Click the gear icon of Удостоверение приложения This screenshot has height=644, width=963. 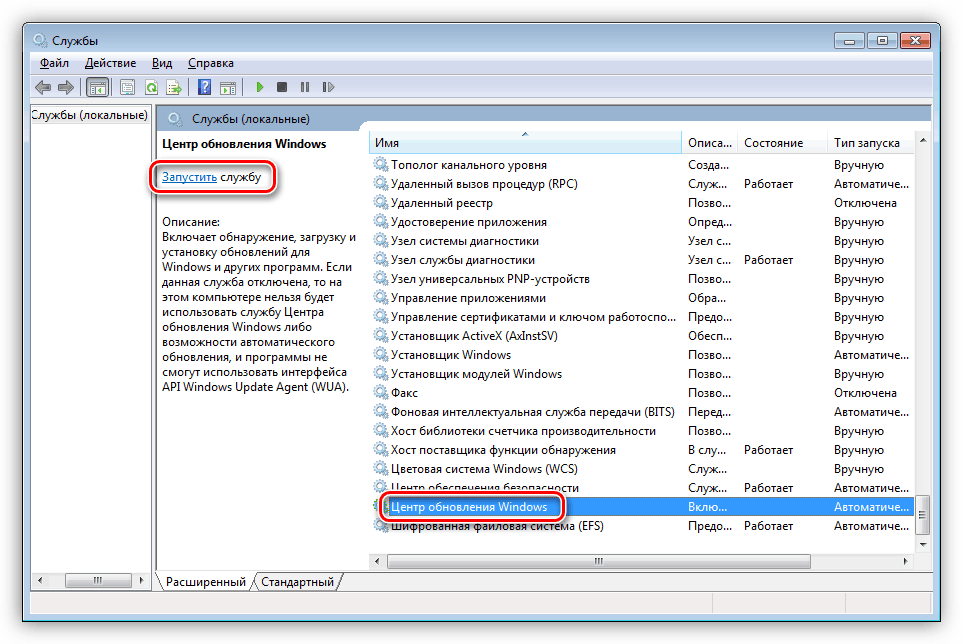click(381, 222)
